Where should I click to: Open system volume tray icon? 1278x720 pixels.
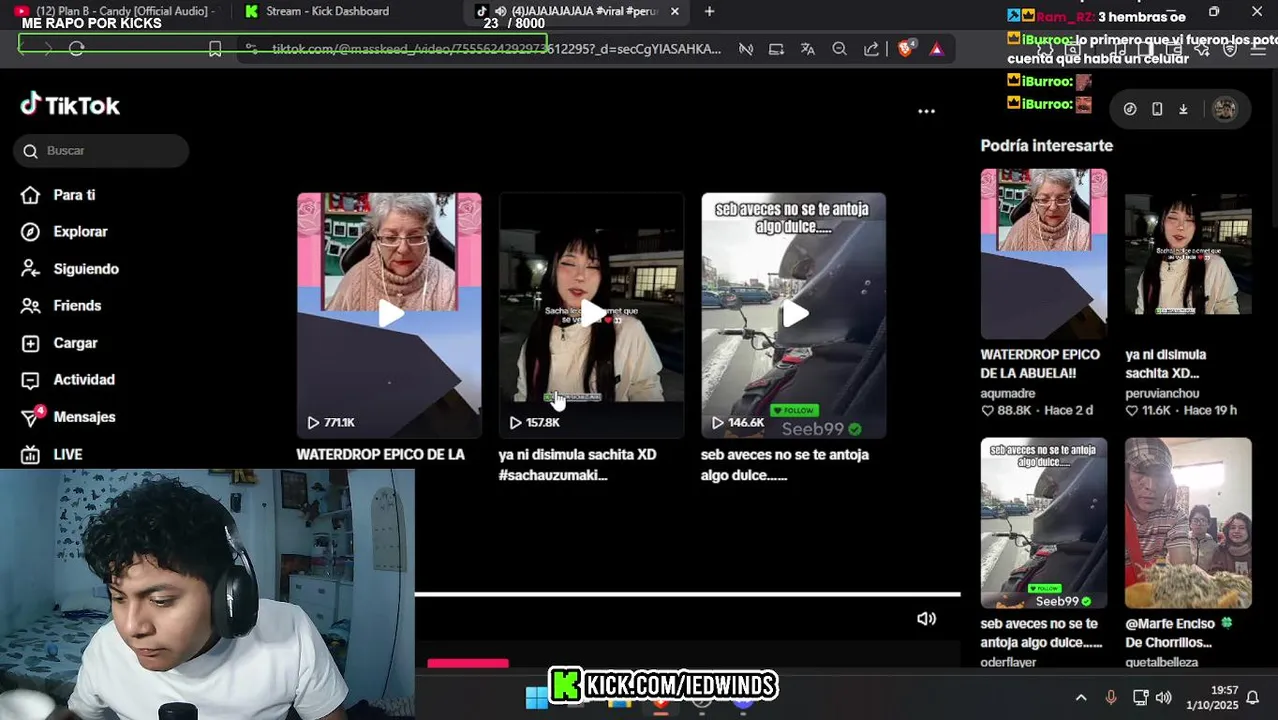pyautogui.click(x=1163, y=697)
